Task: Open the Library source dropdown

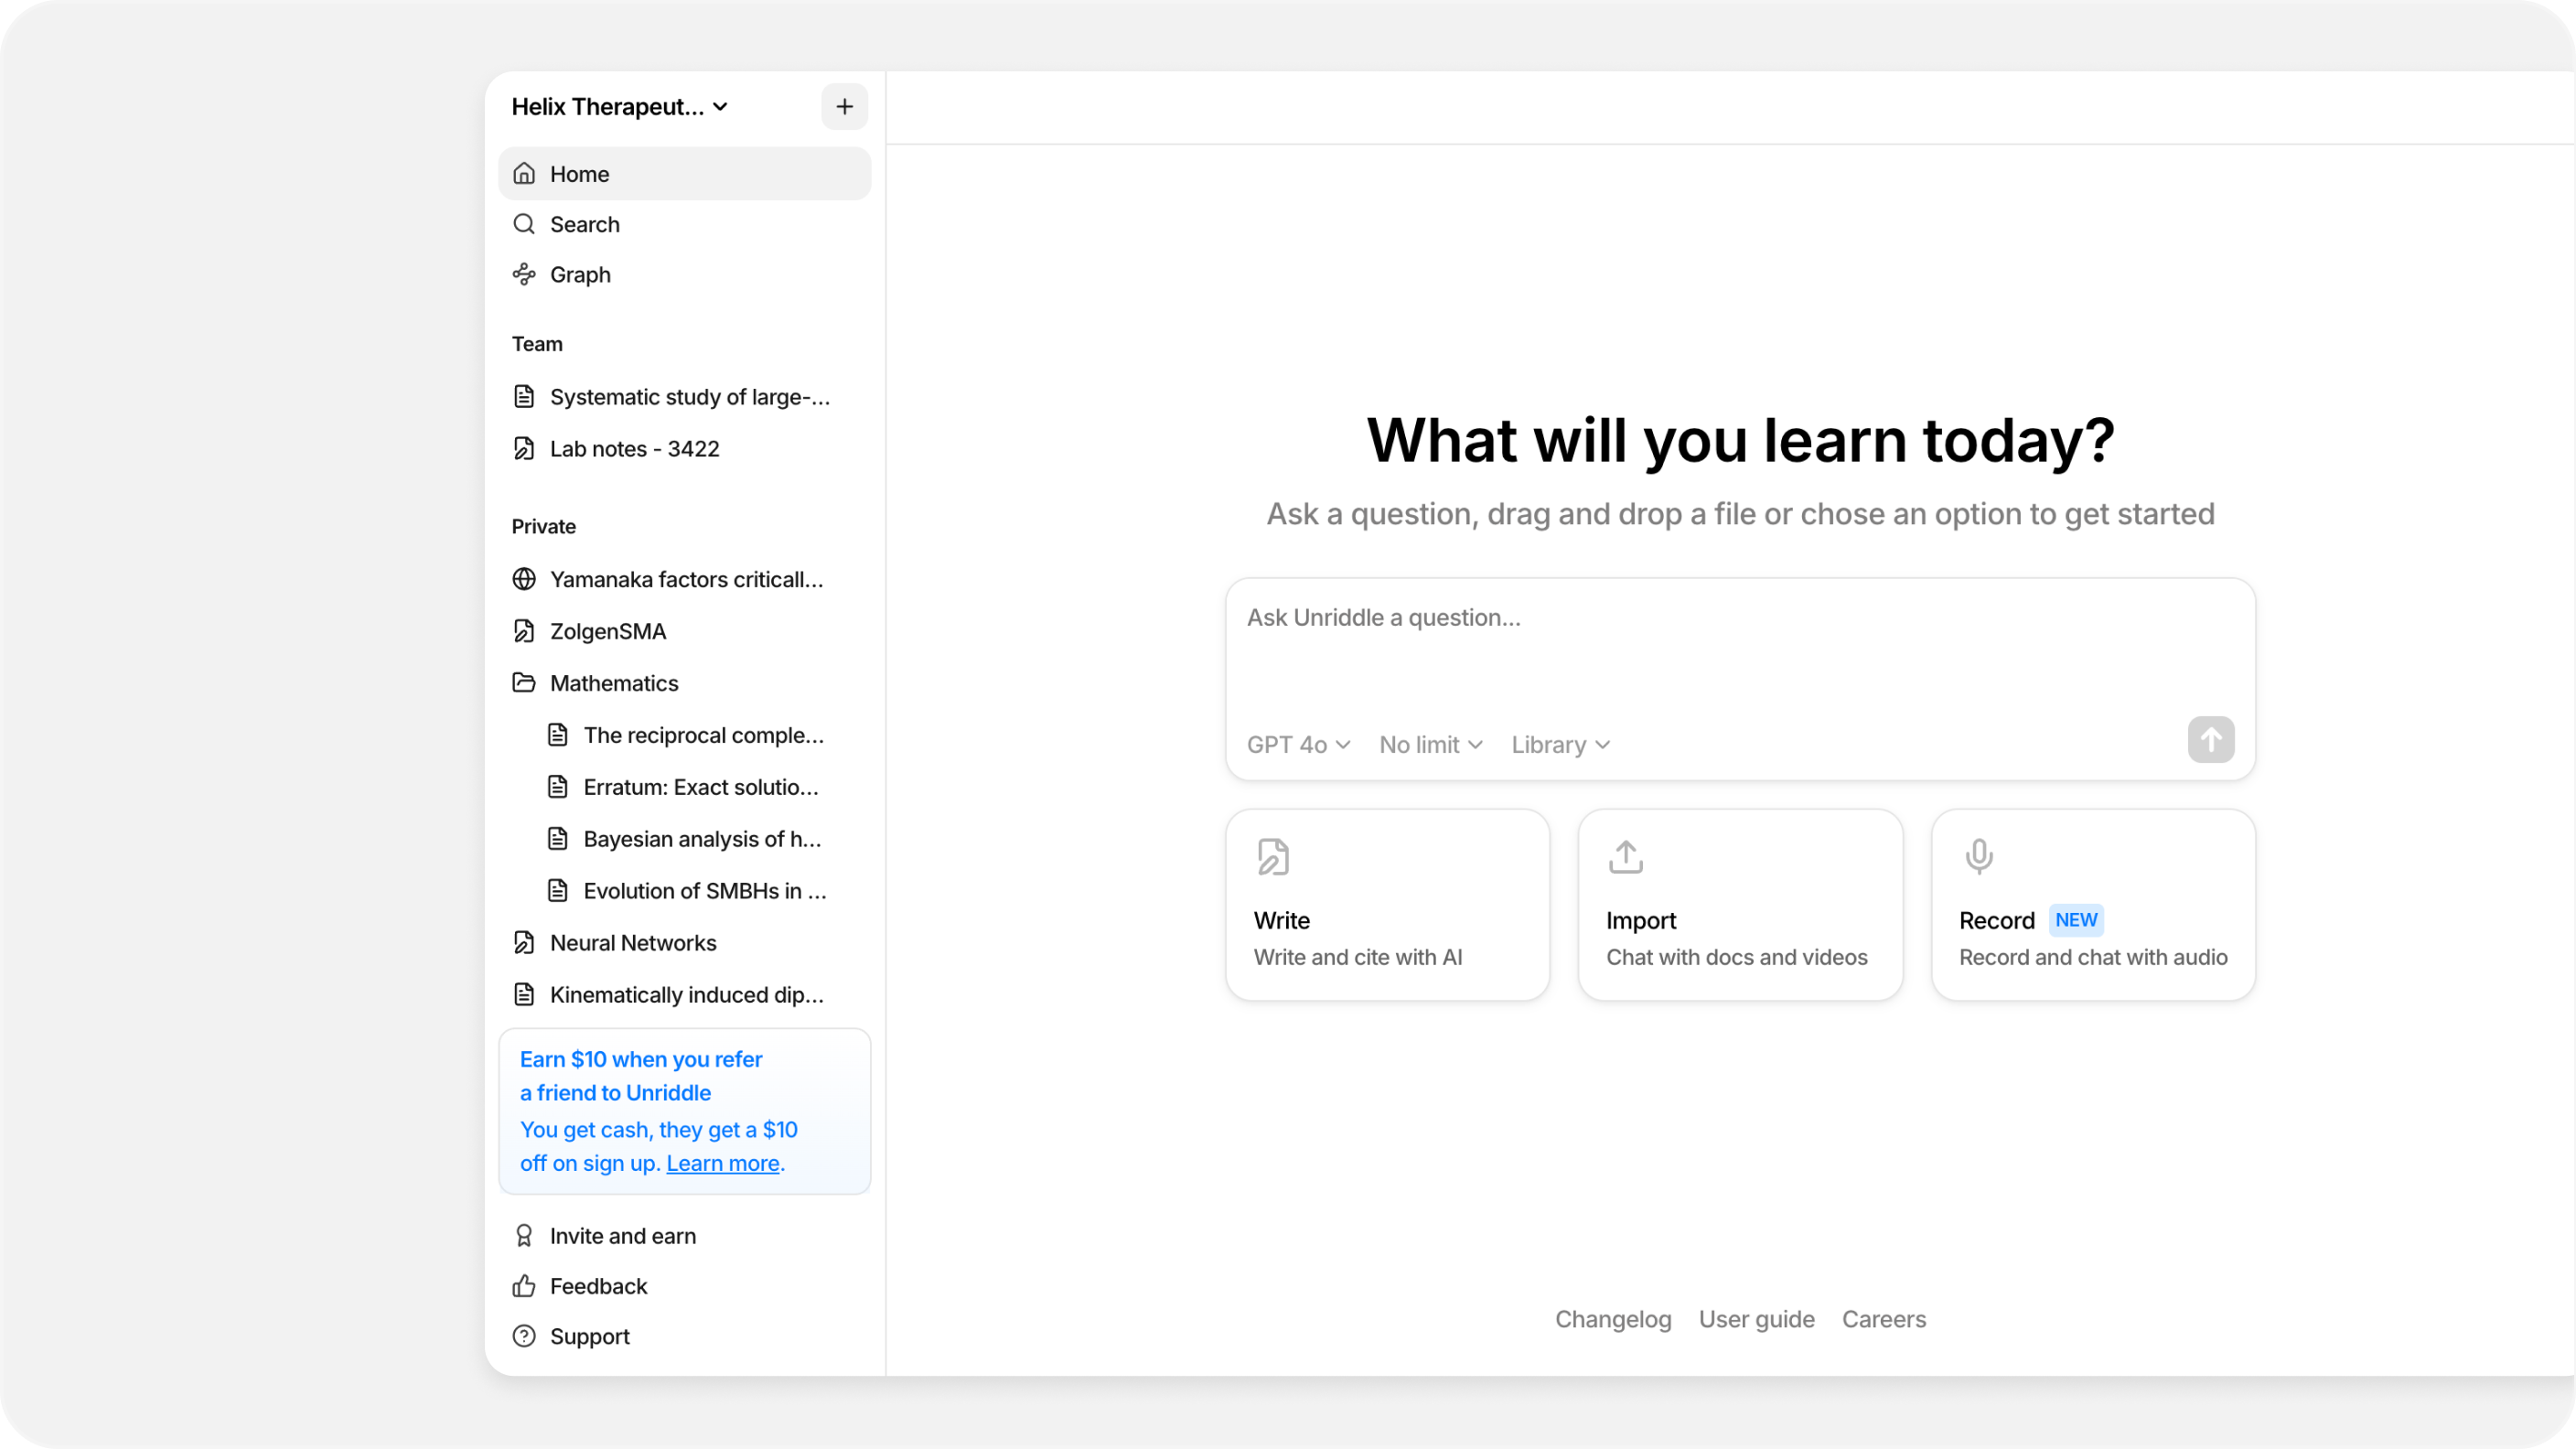Action: [x=1560, y=745]
